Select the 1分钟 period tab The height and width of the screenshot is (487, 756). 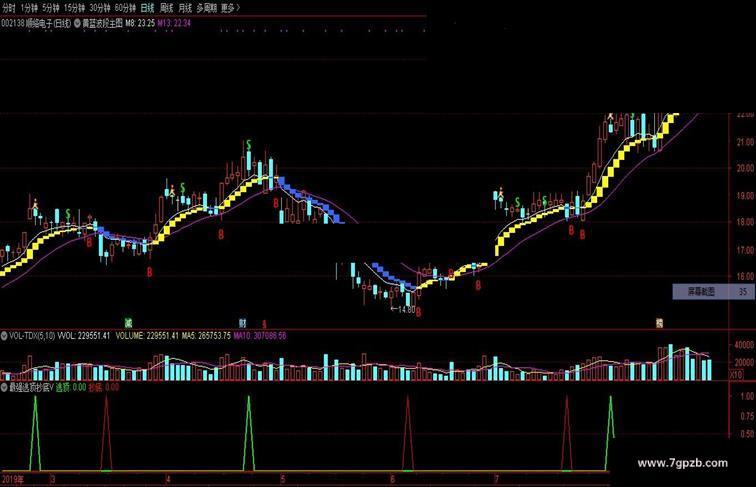tap(29, 8)
